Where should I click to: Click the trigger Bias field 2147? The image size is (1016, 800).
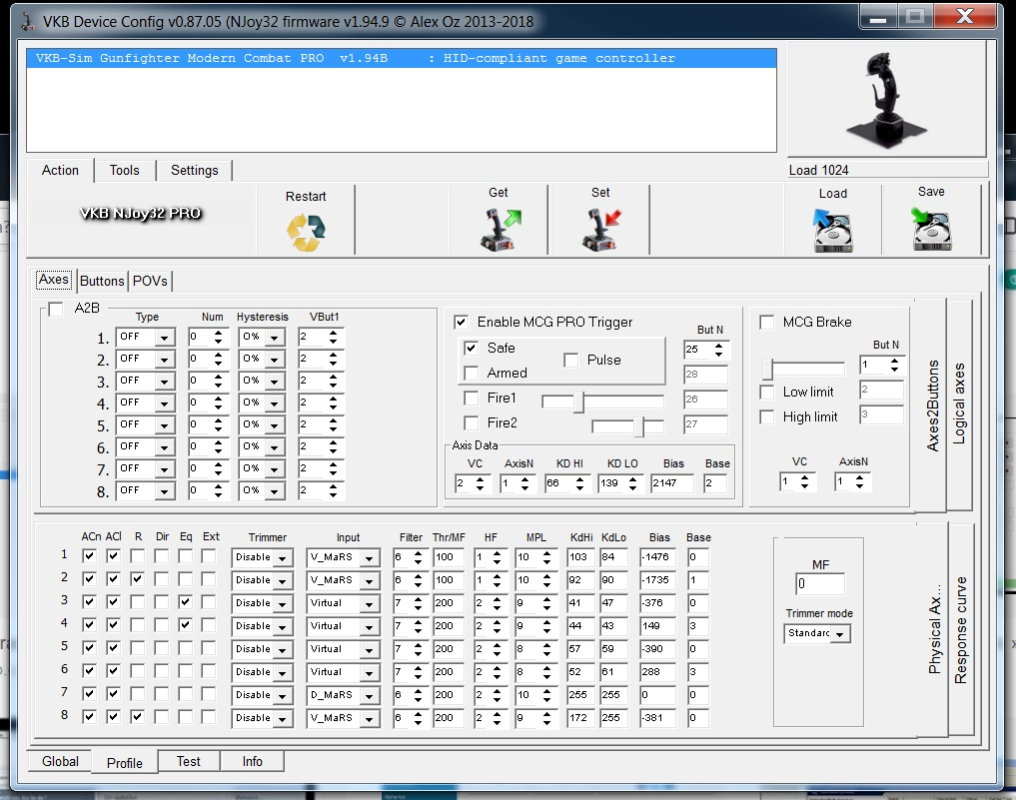pos(671,483)
